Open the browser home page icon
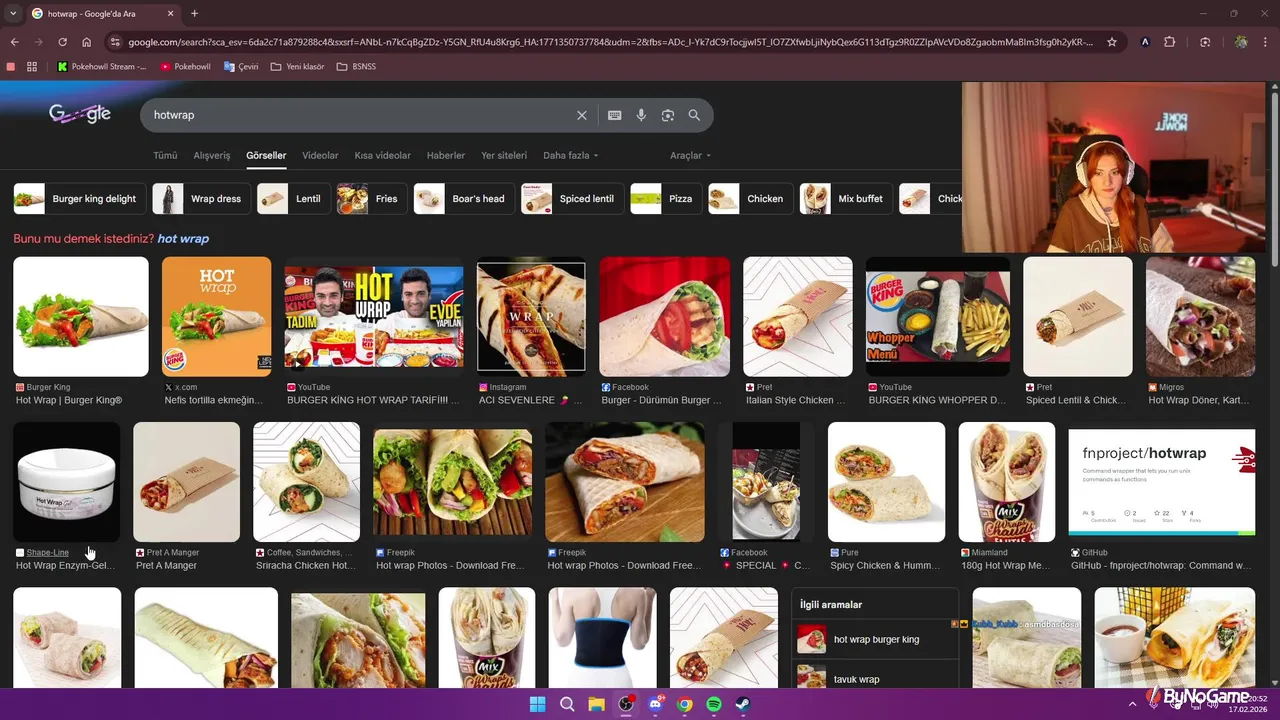 tap(86, 42)
